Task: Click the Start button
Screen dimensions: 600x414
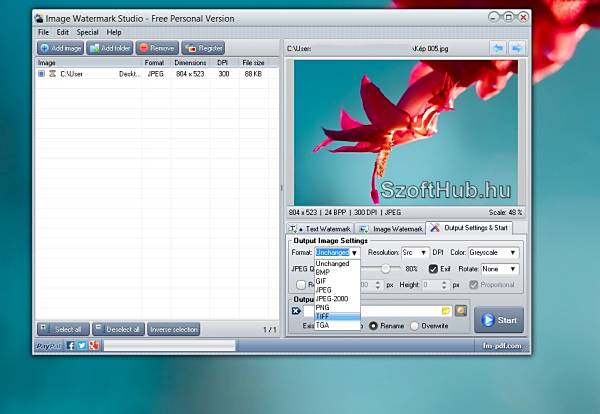Action: tap(498, 320)
